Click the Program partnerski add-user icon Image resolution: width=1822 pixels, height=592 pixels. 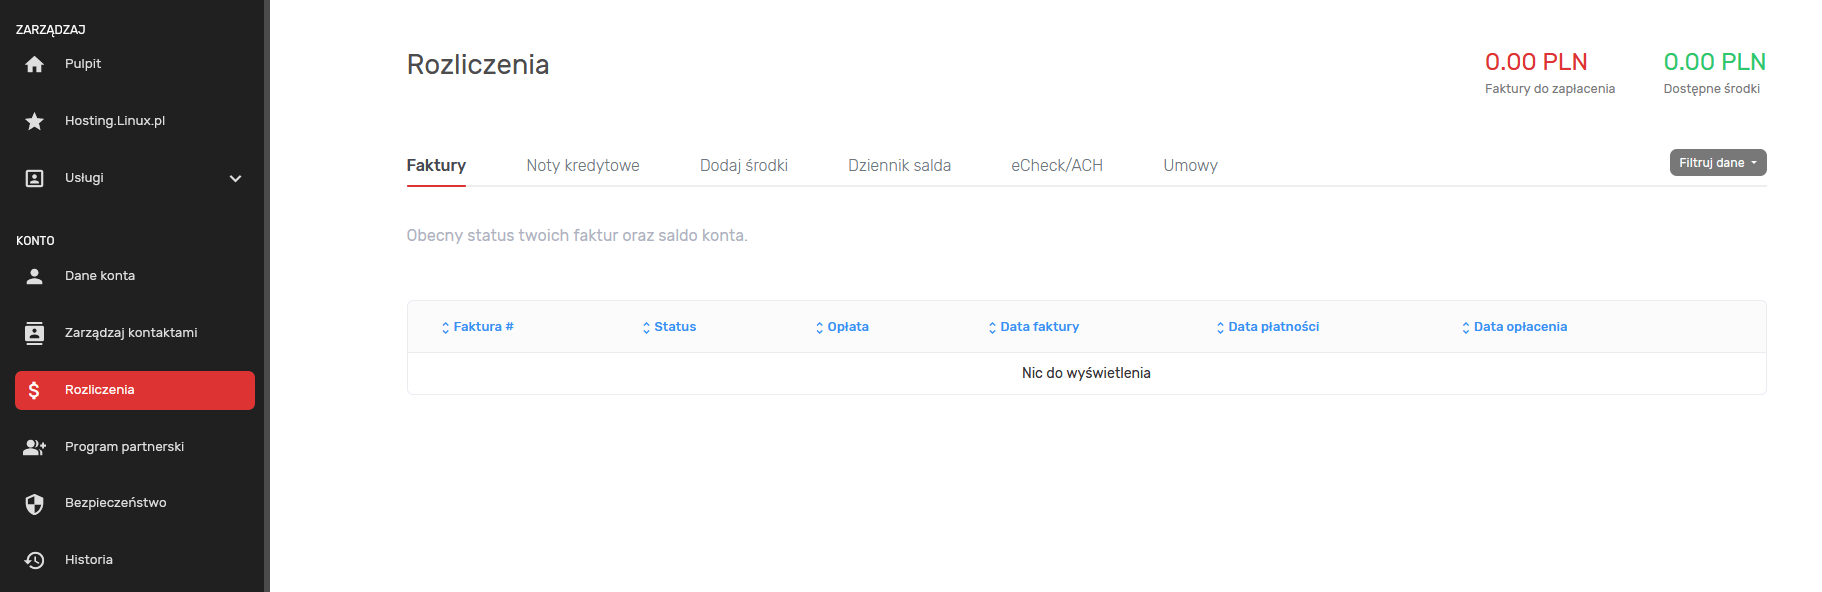coord(35,447)
